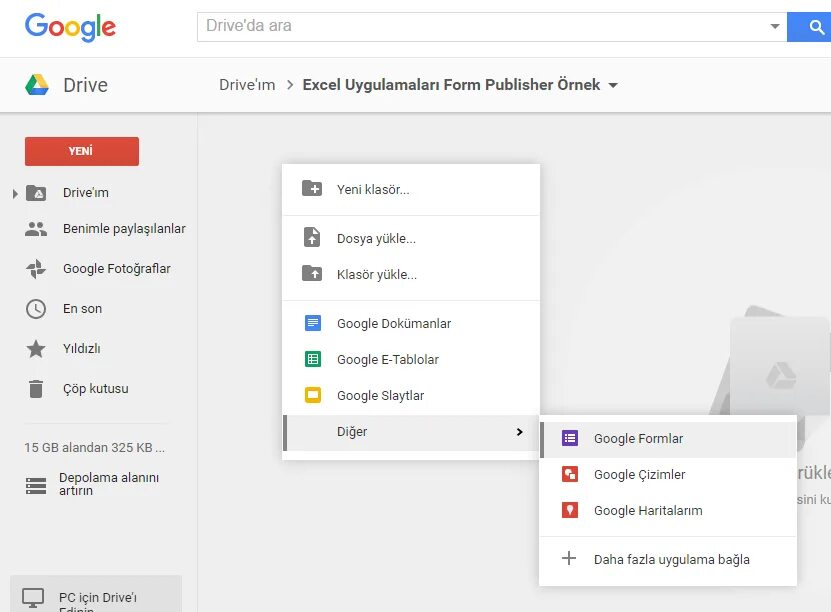
Task: Click the Drive'ım folder icon in sidebar
Action: (36, 193)
